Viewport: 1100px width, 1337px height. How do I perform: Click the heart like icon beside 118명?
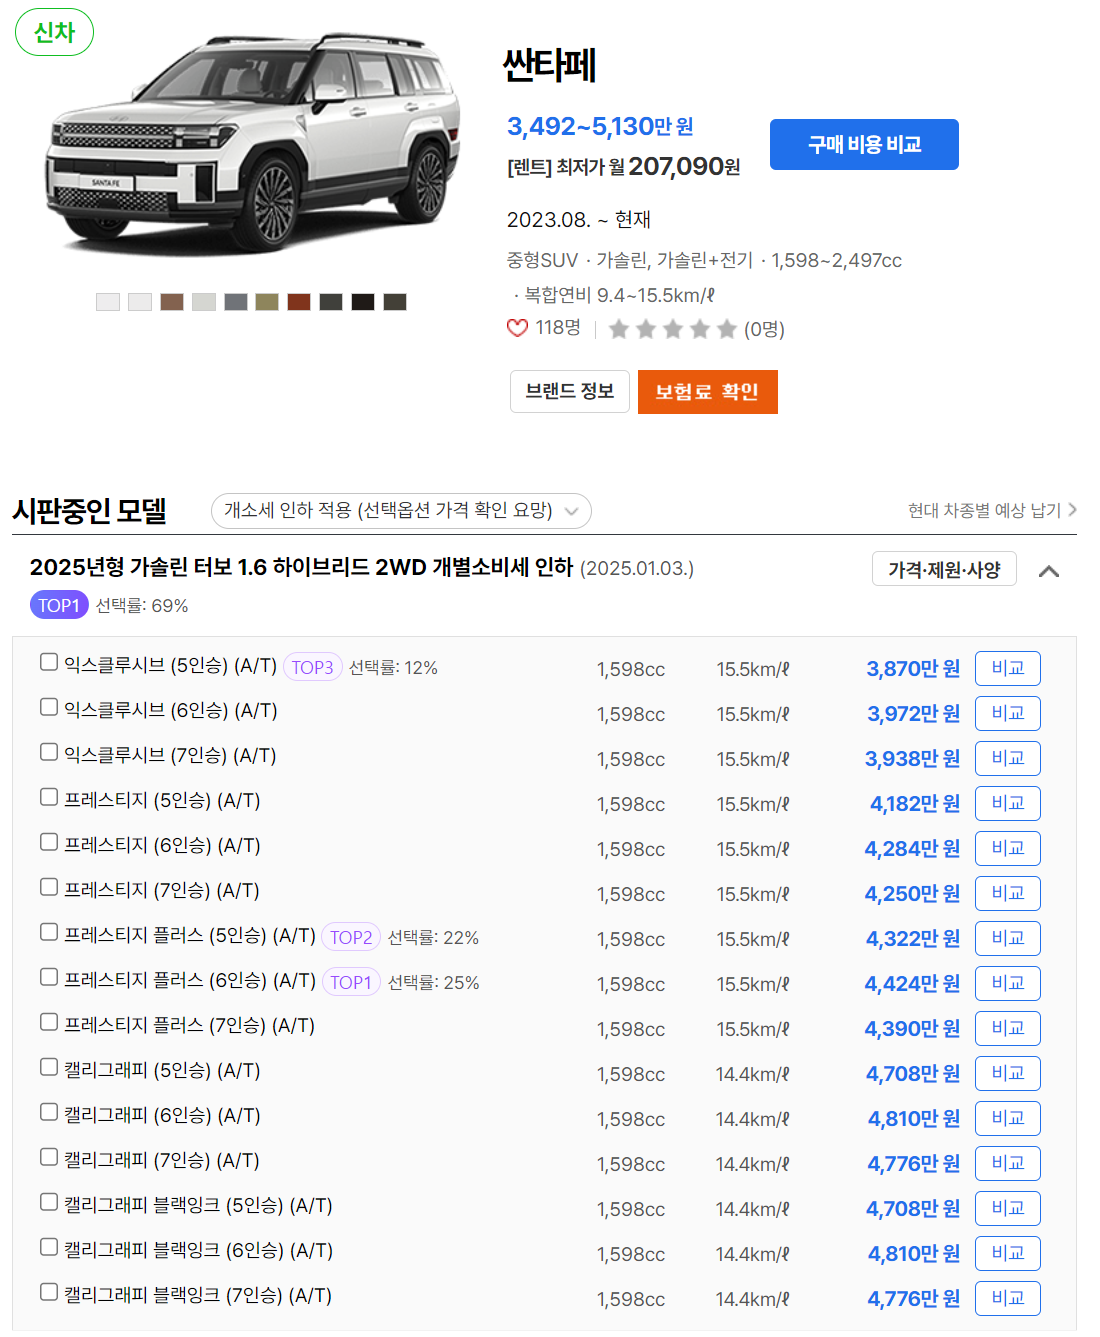point(517,328)
